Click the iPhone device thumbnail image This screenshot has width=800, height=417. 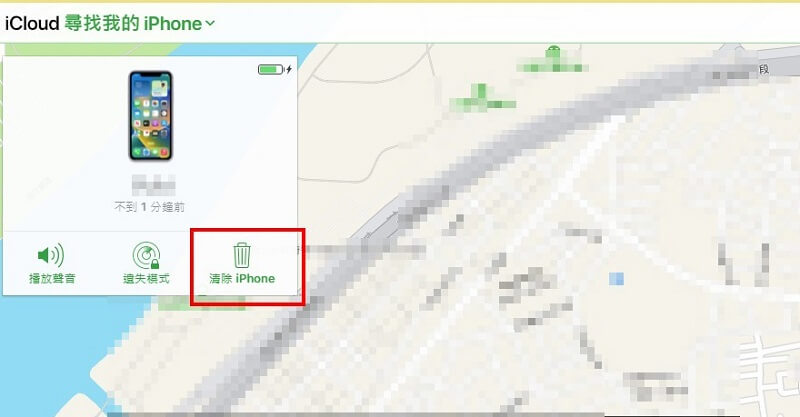[151, 116]
